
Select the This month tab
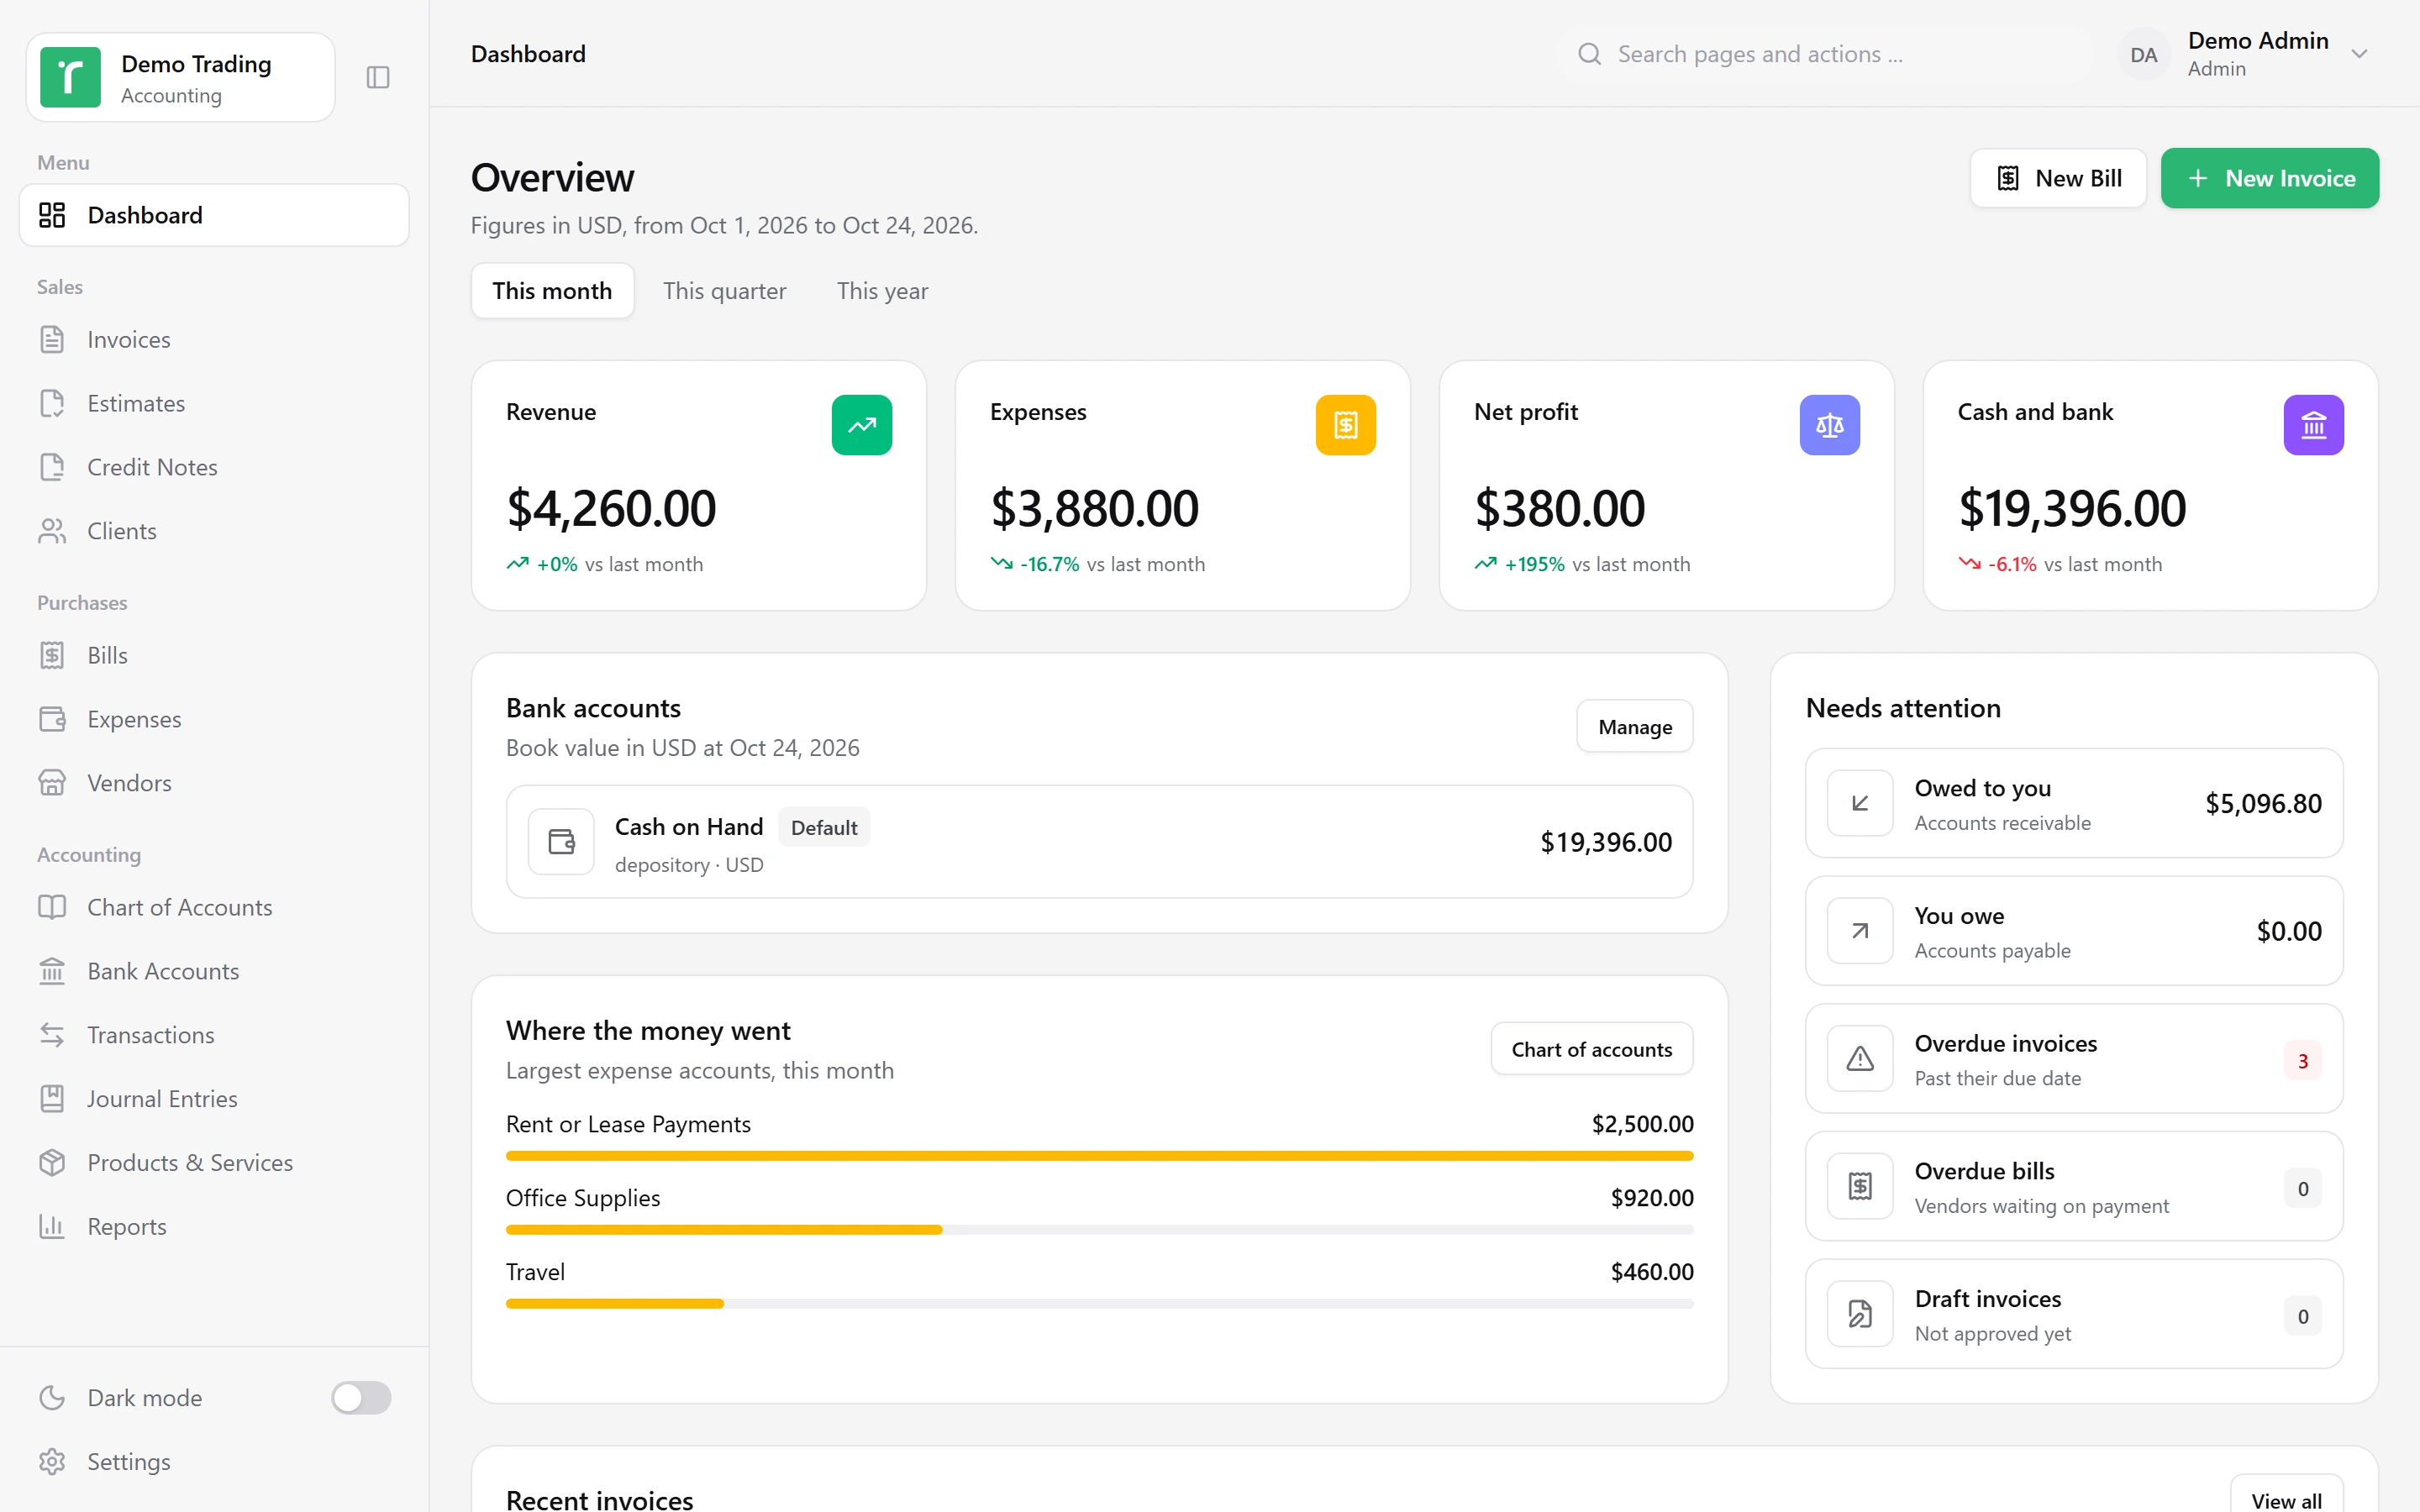[x=552, y=291]
